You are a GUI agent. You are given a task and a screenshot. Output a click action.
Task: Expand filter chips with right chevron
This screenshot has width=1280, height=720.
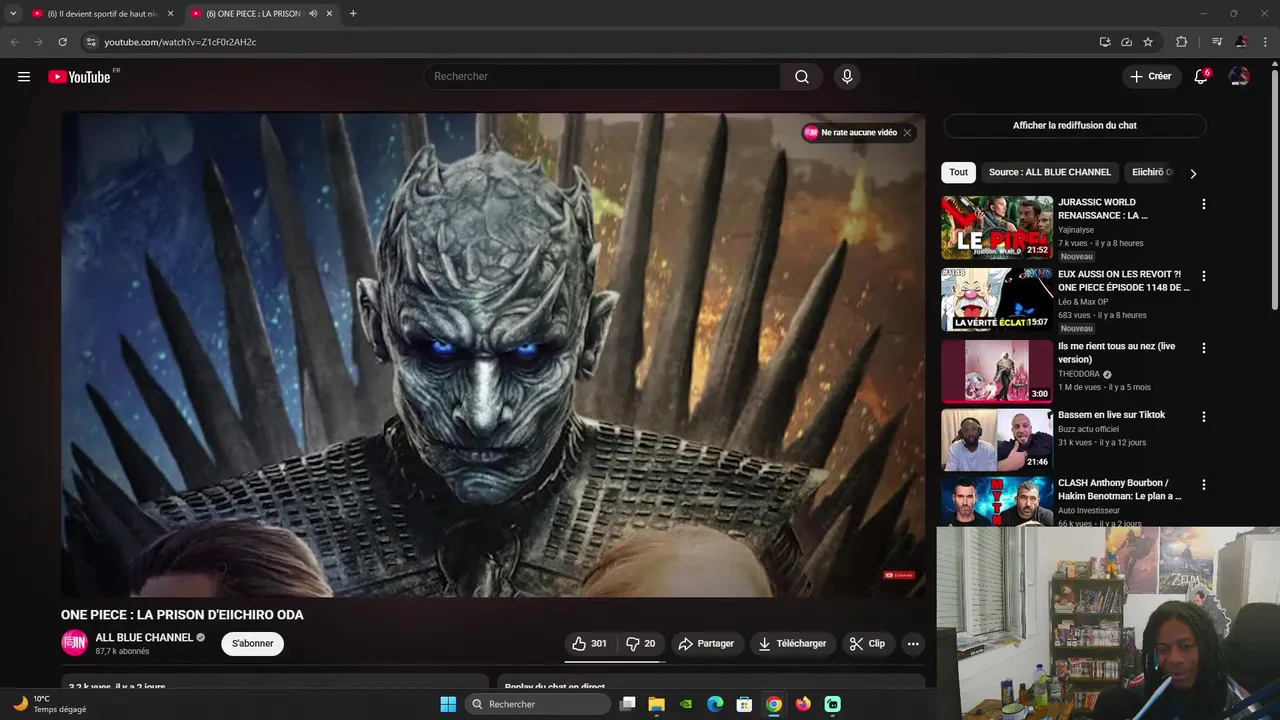coord(1193,173)
